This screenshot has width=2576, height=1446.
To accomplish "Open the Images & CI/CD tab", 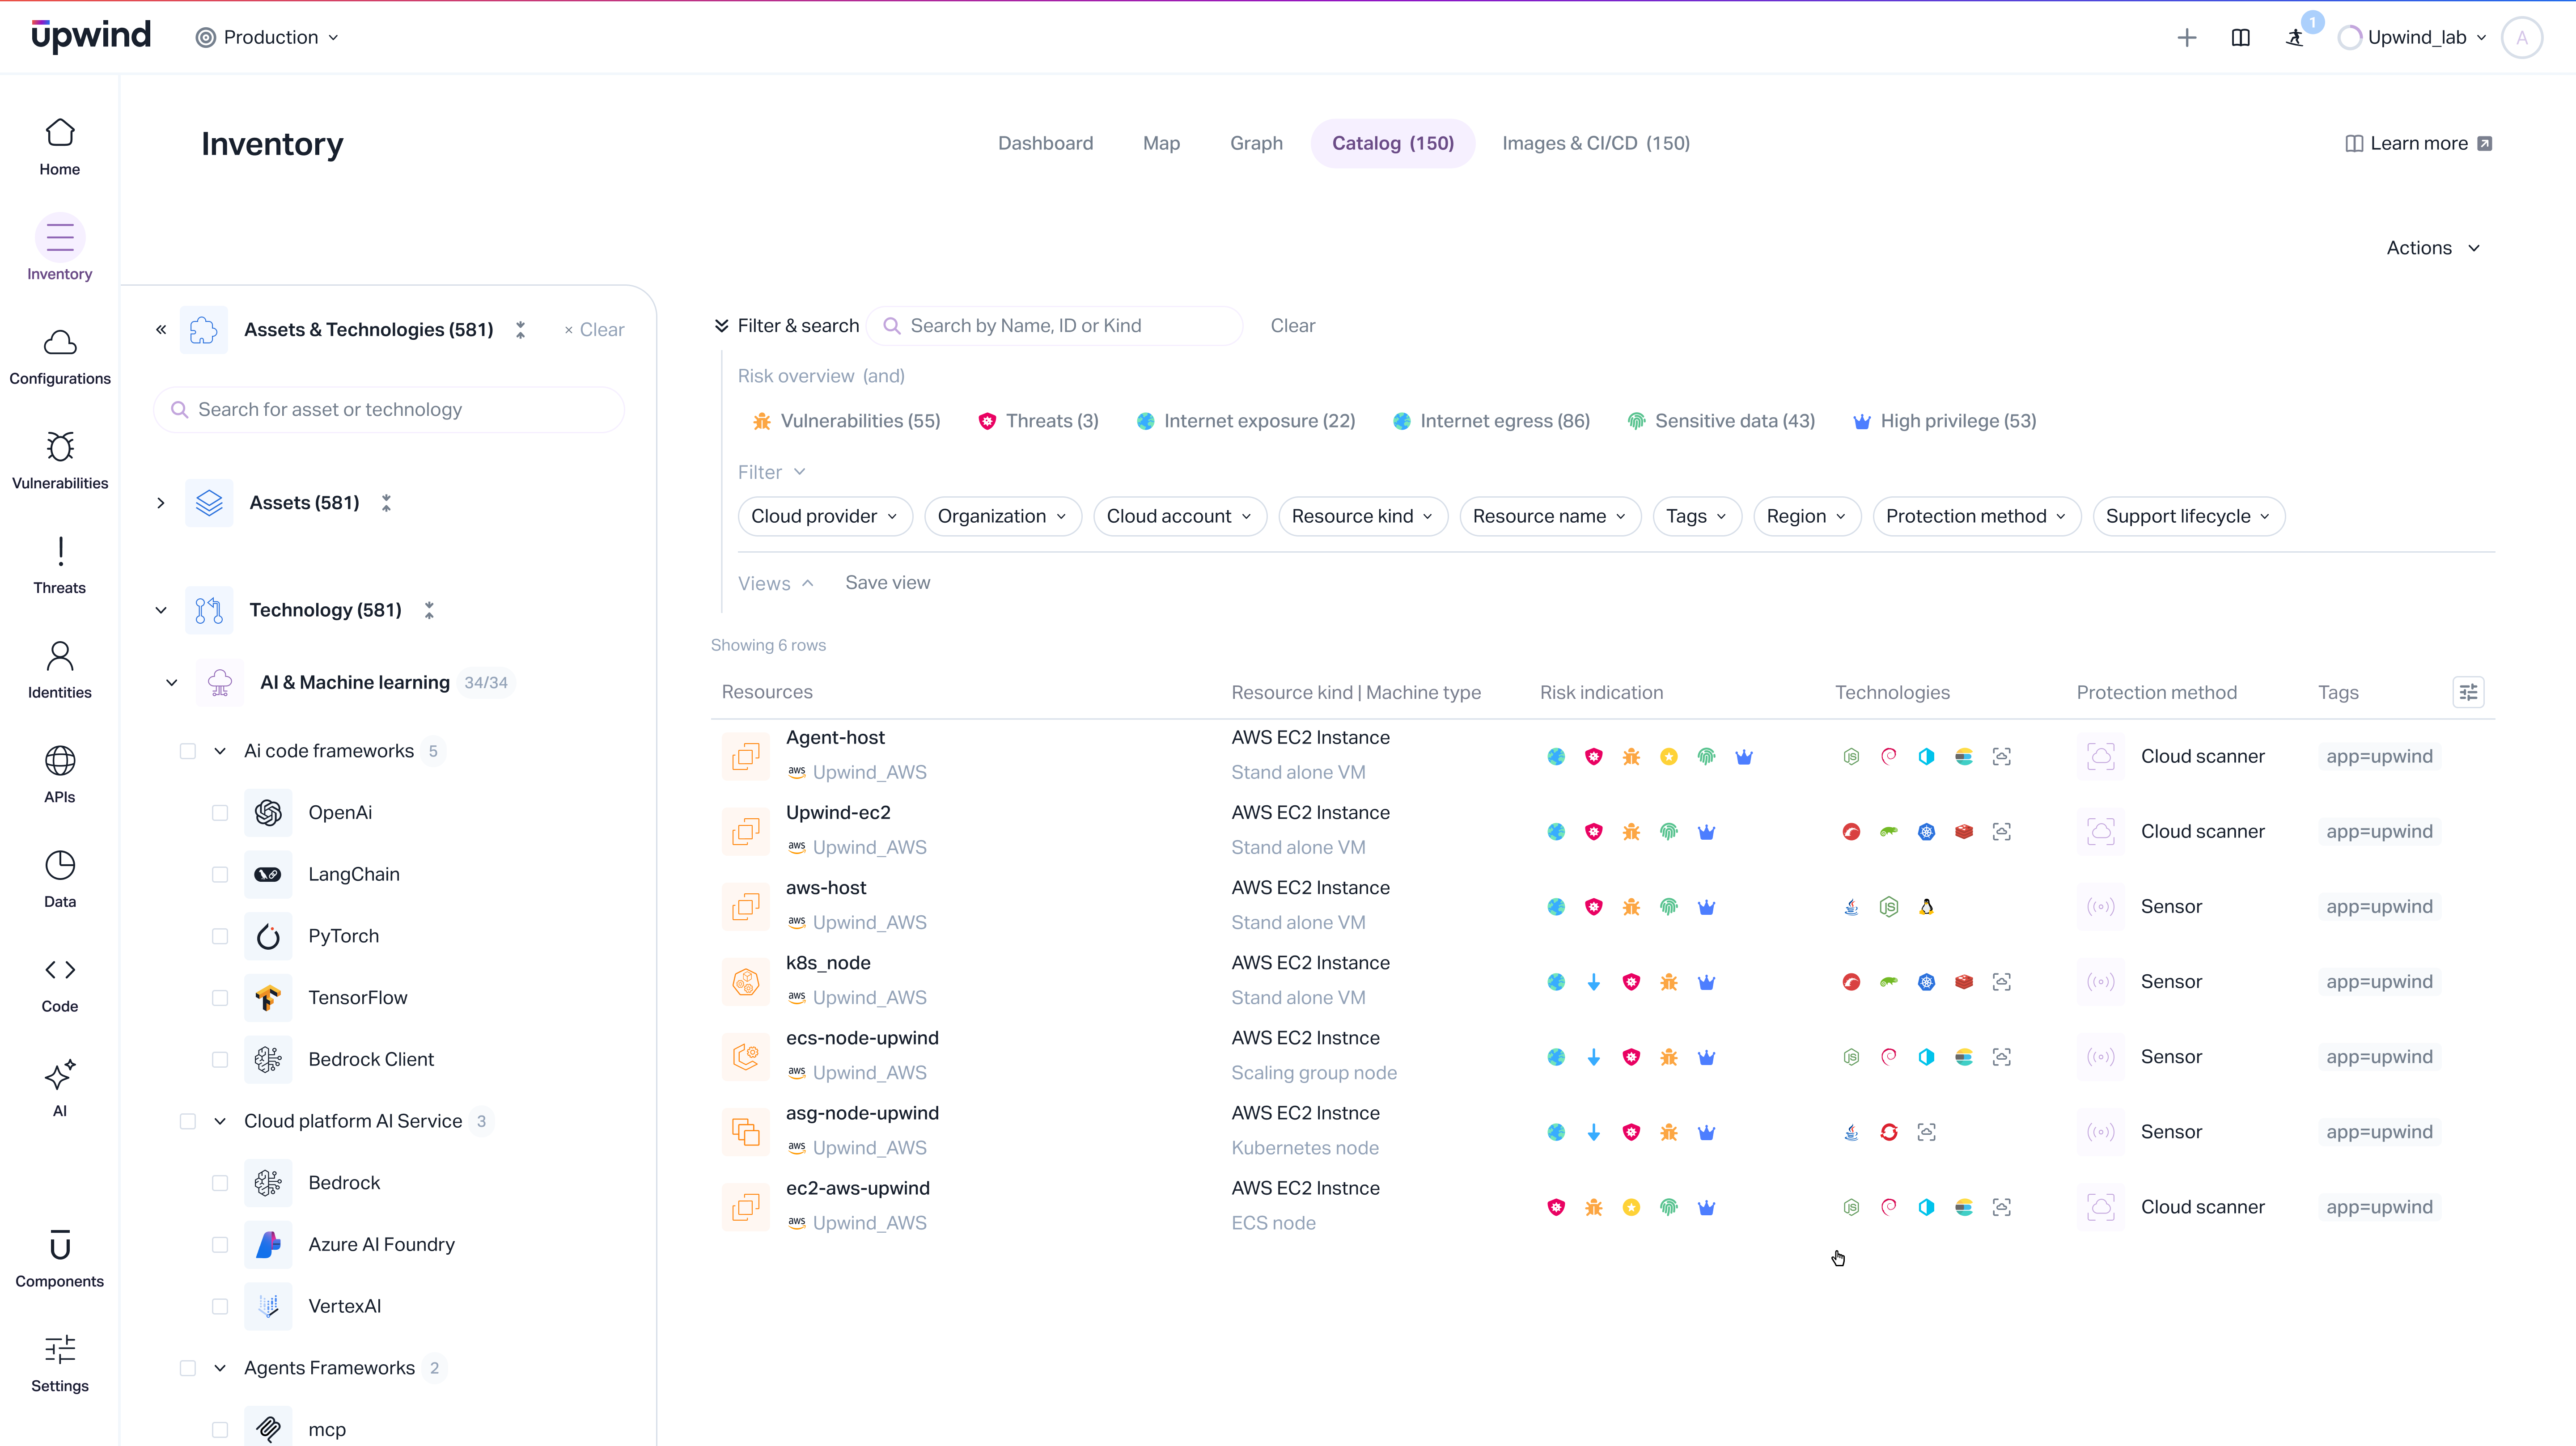I will tap(1595, 143).
